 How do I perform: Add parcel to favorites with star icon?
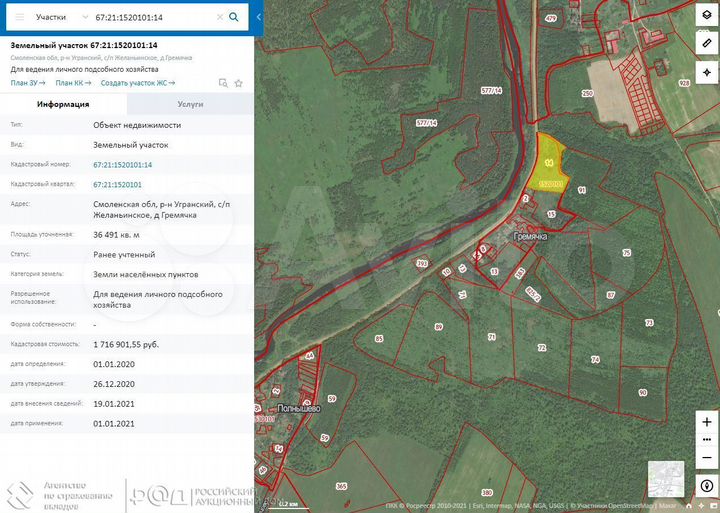238,83
